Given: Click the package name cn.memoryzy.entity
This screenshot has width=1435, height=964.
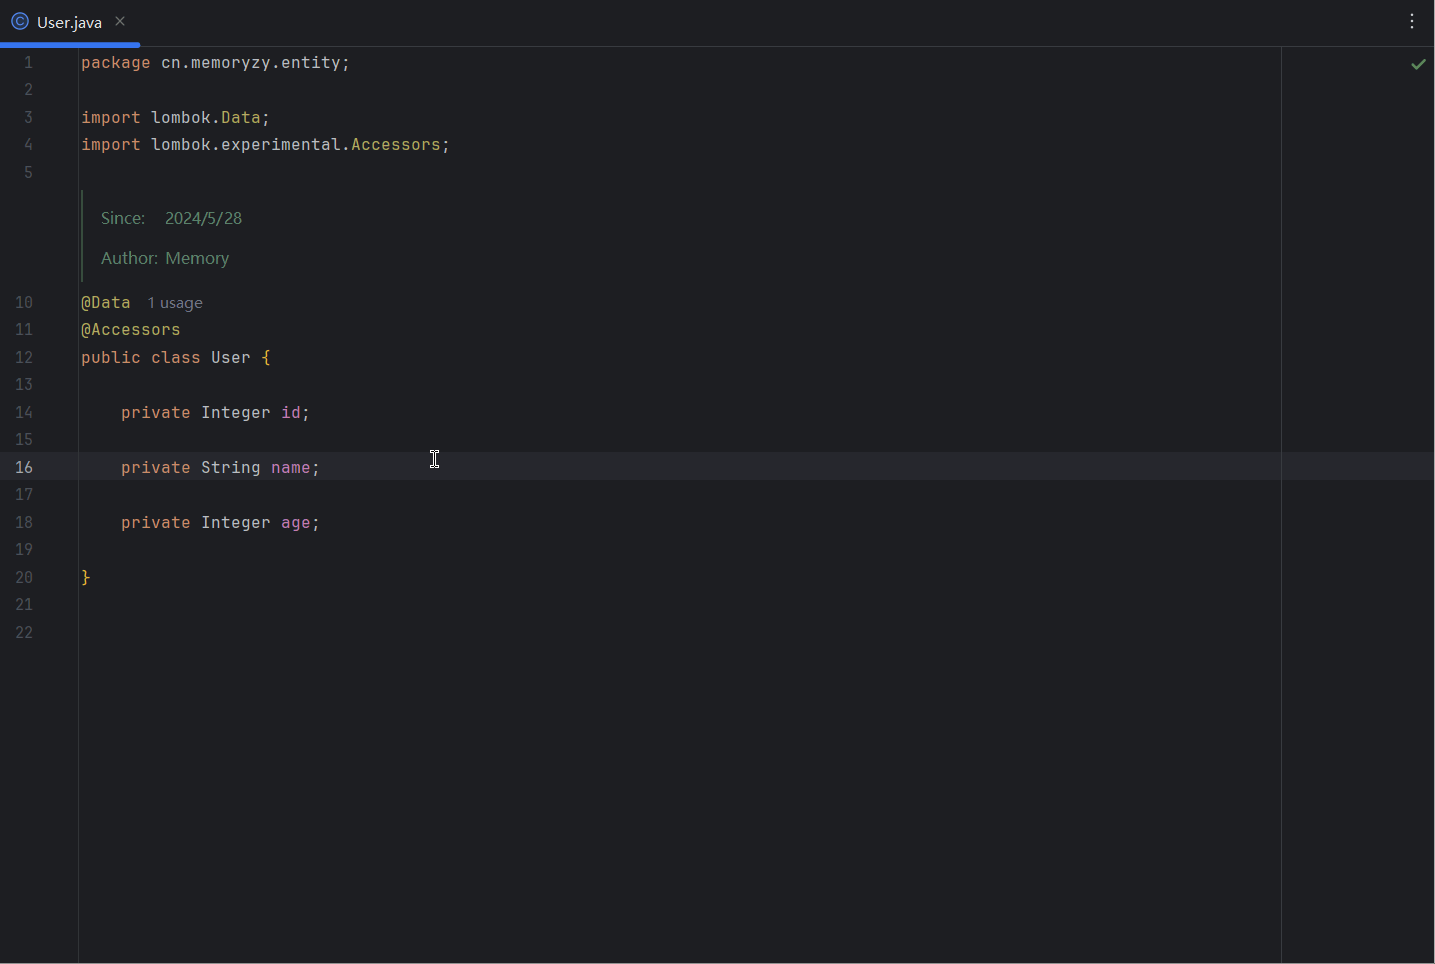Looking at the screenshot, I should click(x=254, y=63).
